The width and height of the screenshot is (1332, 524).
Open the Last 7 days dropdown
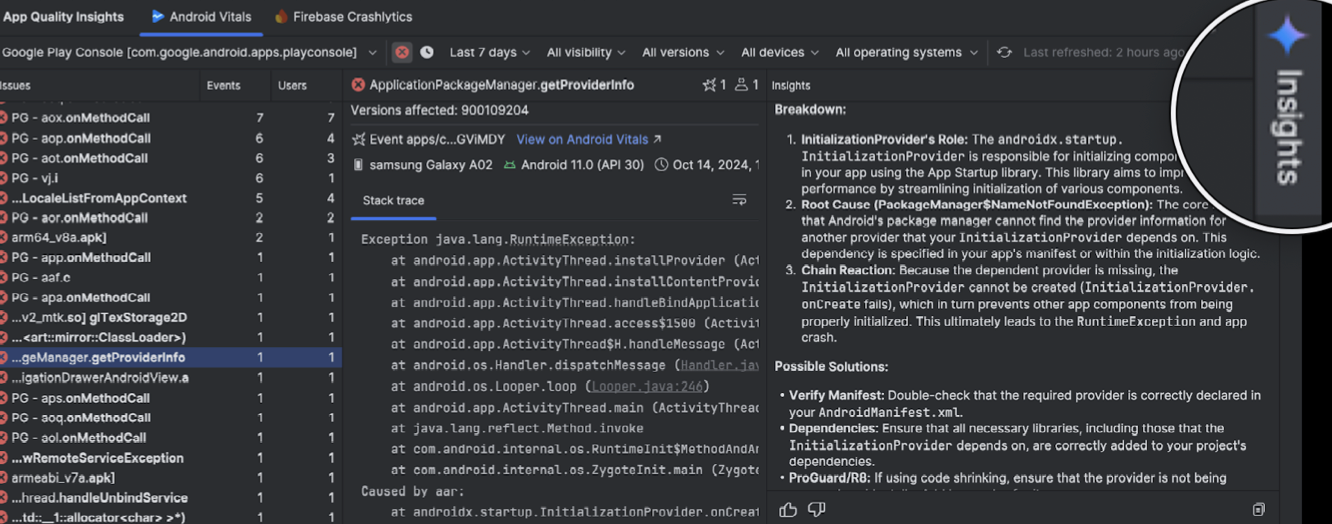[490, 53]
